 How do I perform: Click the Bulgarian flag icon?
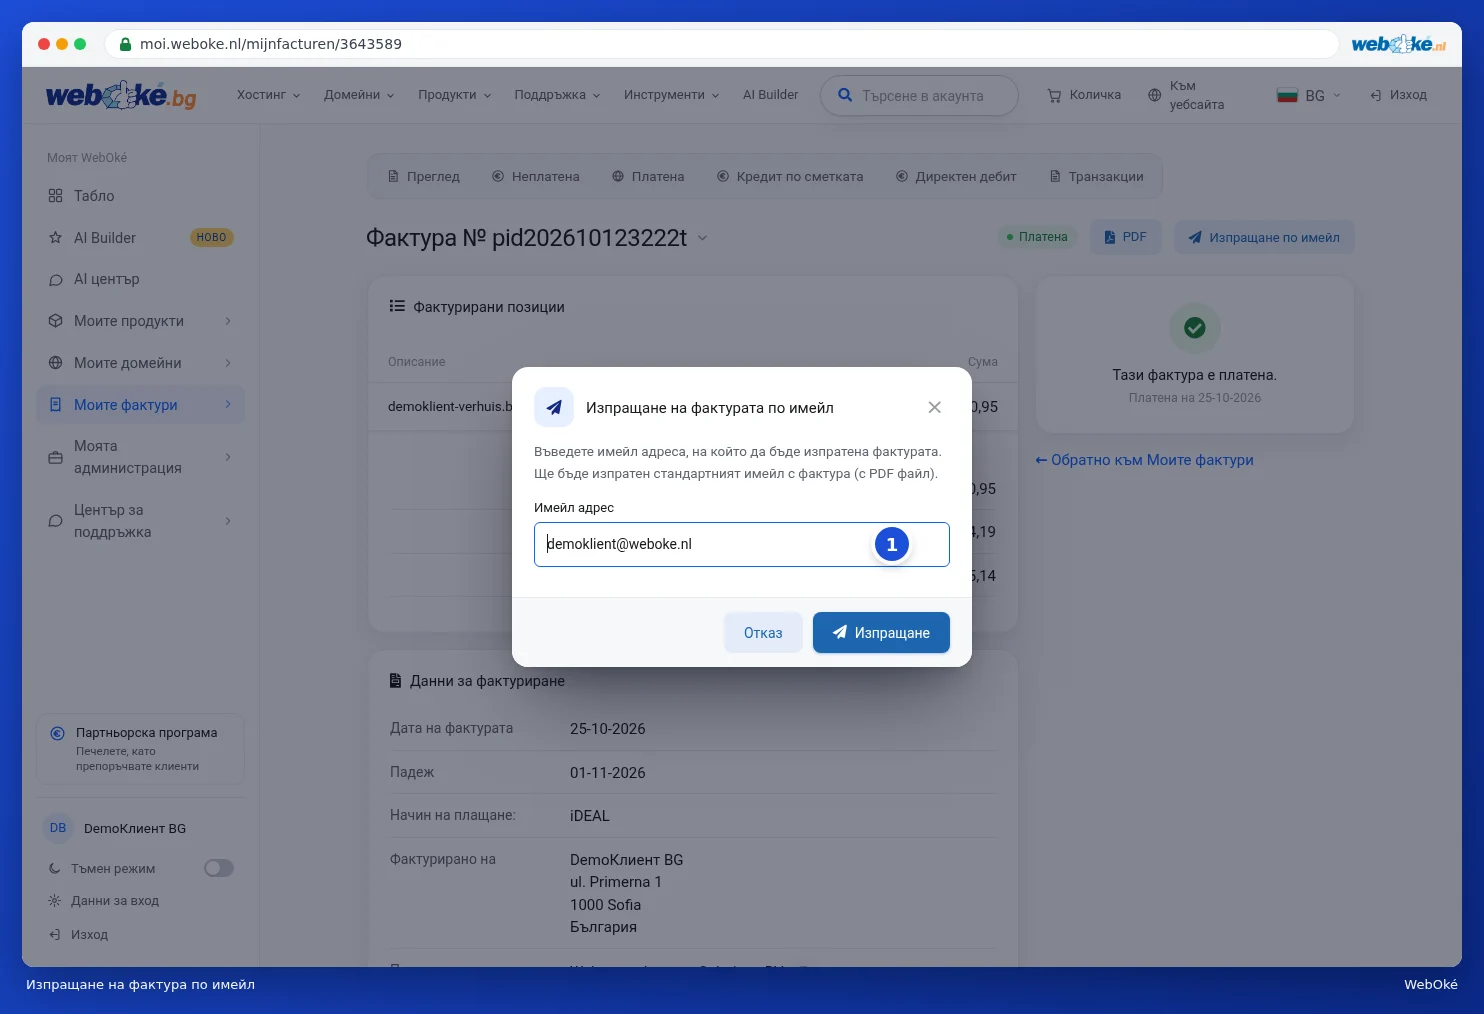pos(1287,95)
